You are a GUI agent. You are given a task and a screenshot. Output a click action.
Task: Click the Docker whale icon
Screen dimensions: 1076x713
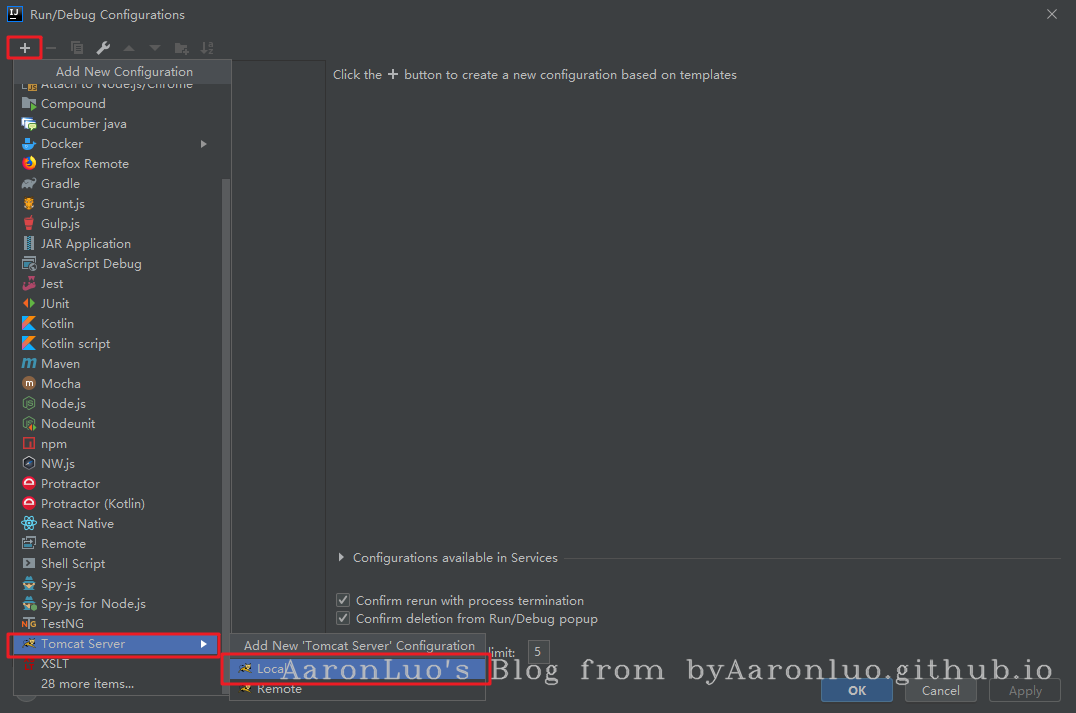click(29, 144)
